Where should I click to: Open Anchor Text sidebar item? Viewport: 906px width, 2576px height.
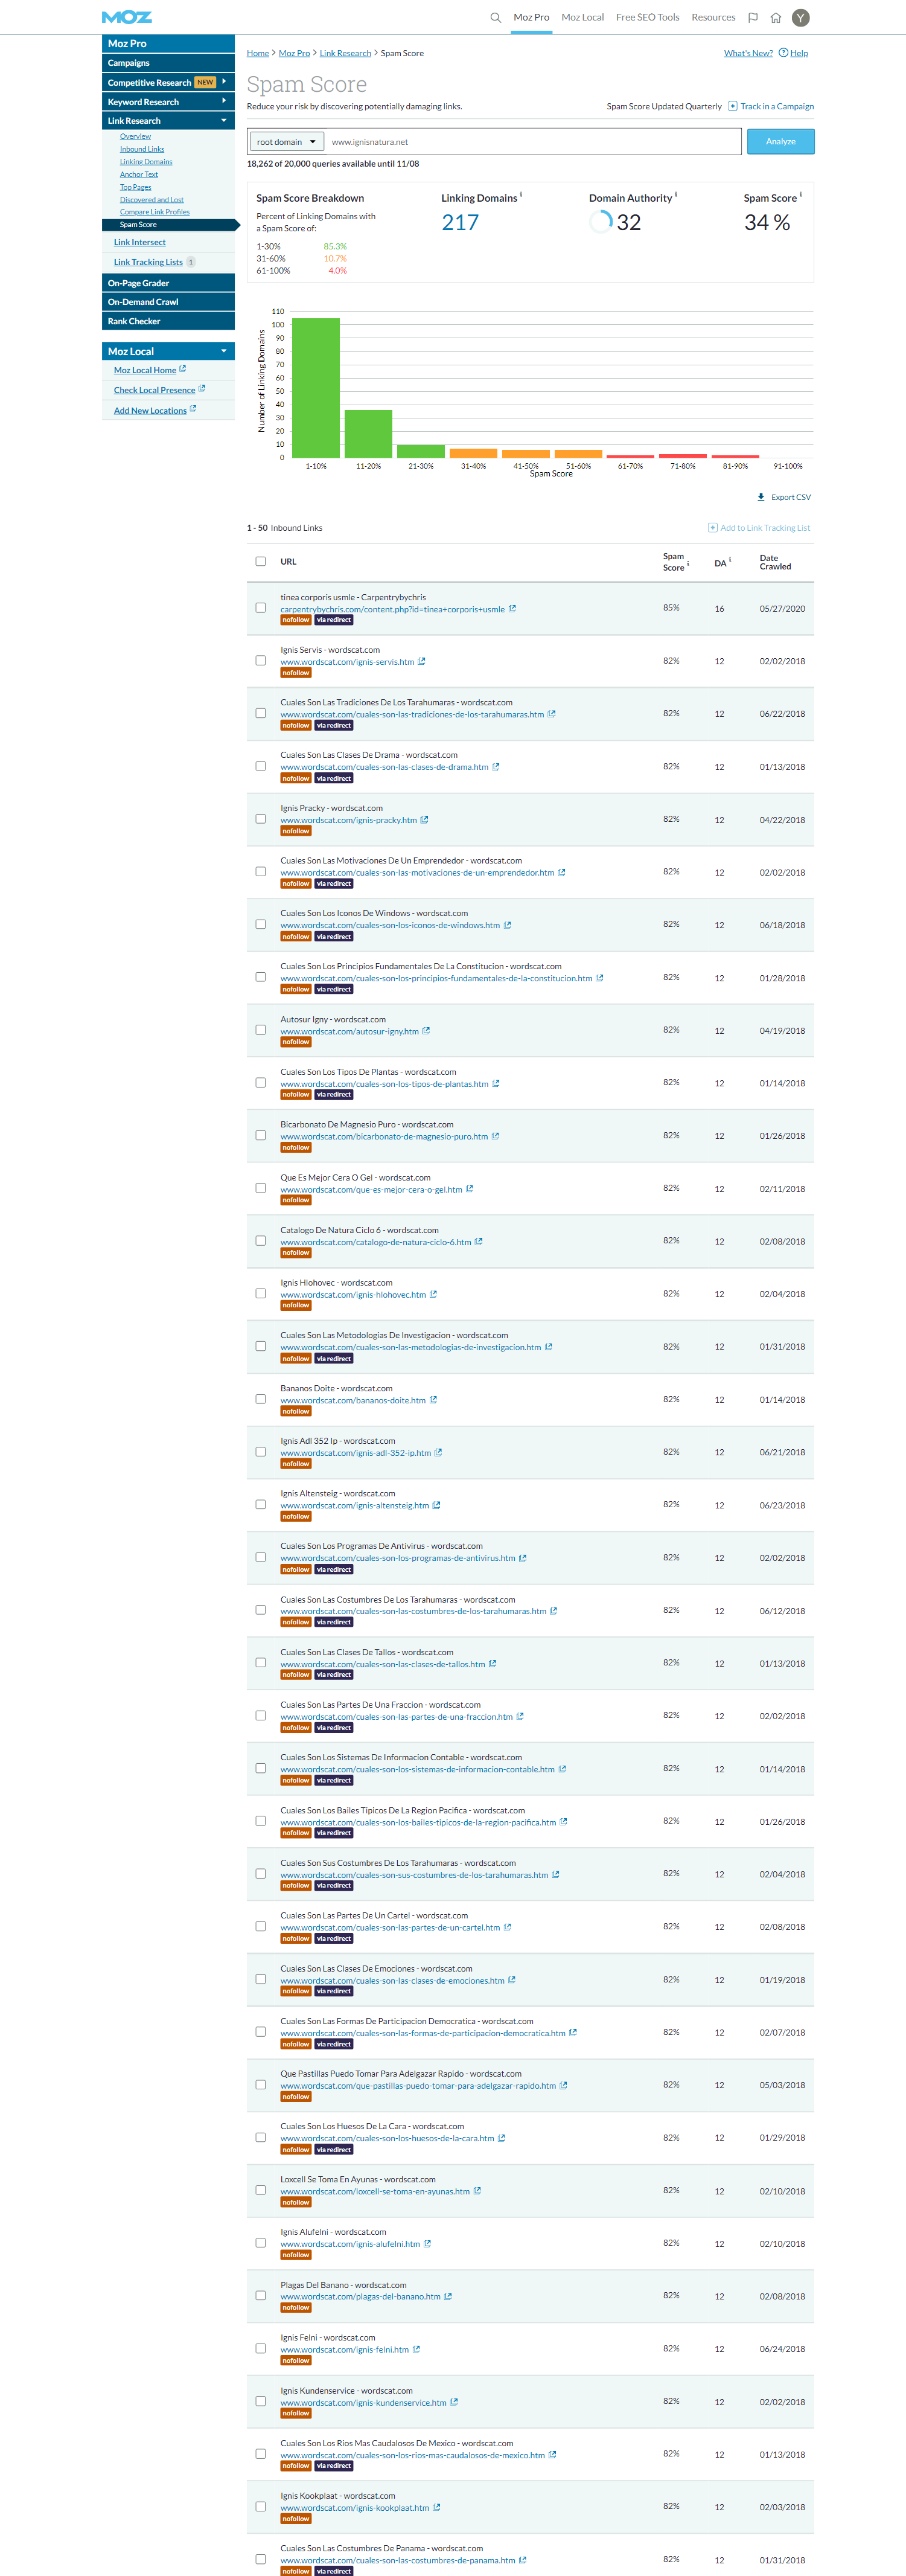pyautogui.click(x=139, y=174)
